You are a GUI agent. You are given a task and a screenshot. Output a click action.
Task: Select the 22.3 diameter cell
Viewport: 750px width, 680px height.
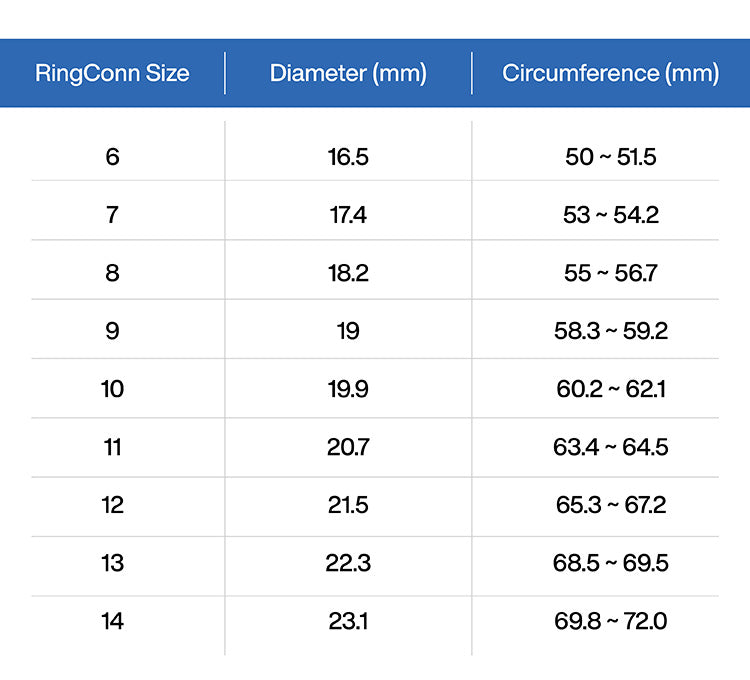348,563
